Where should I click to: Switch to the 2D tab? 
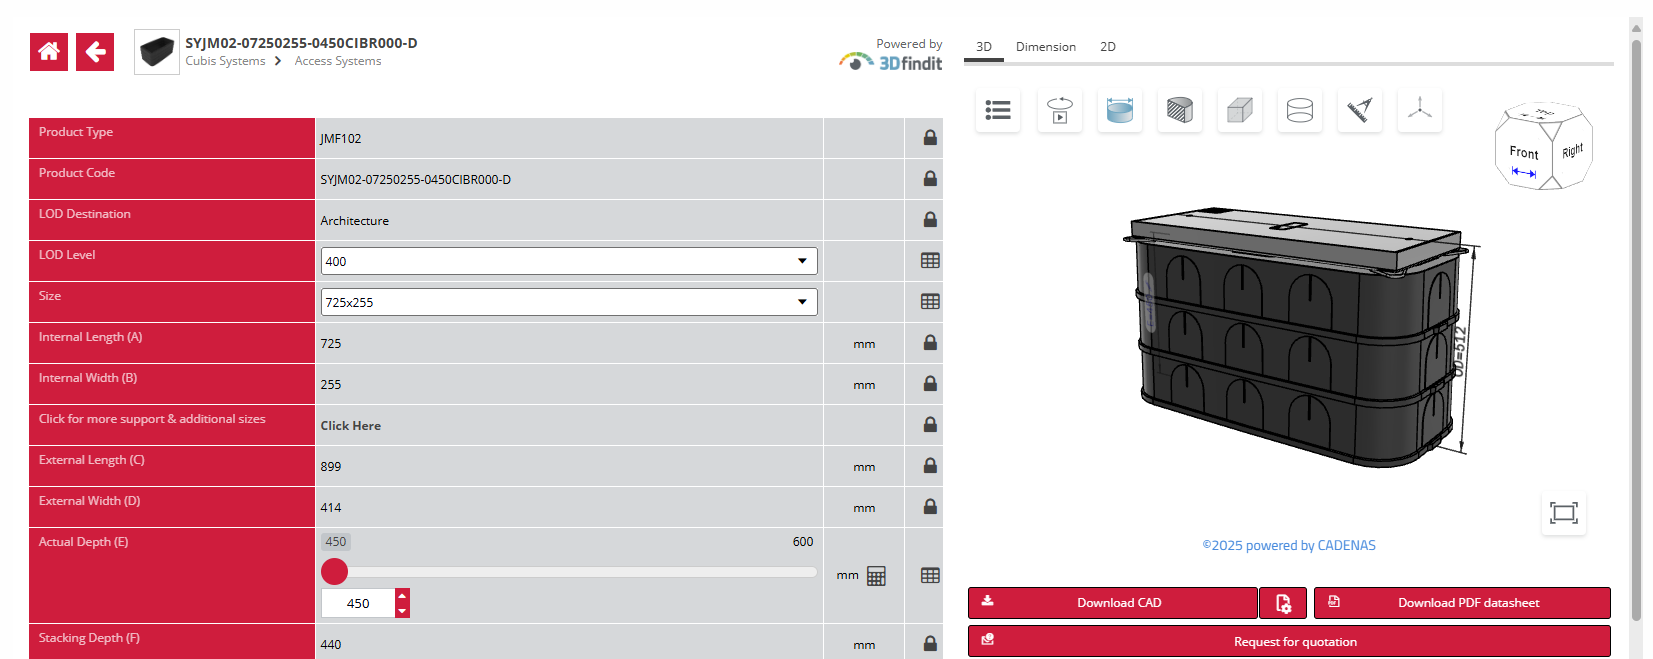pyautogui.click(x=1107, y=47)
